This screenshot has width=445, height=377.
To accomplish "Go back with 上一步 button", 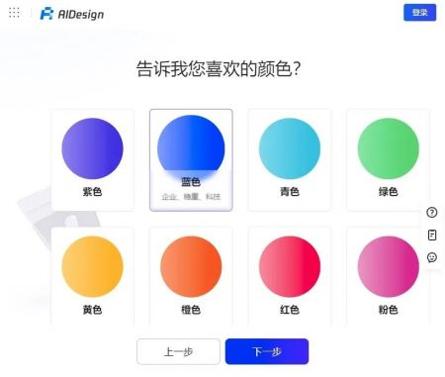I will (x=178, y=351).
